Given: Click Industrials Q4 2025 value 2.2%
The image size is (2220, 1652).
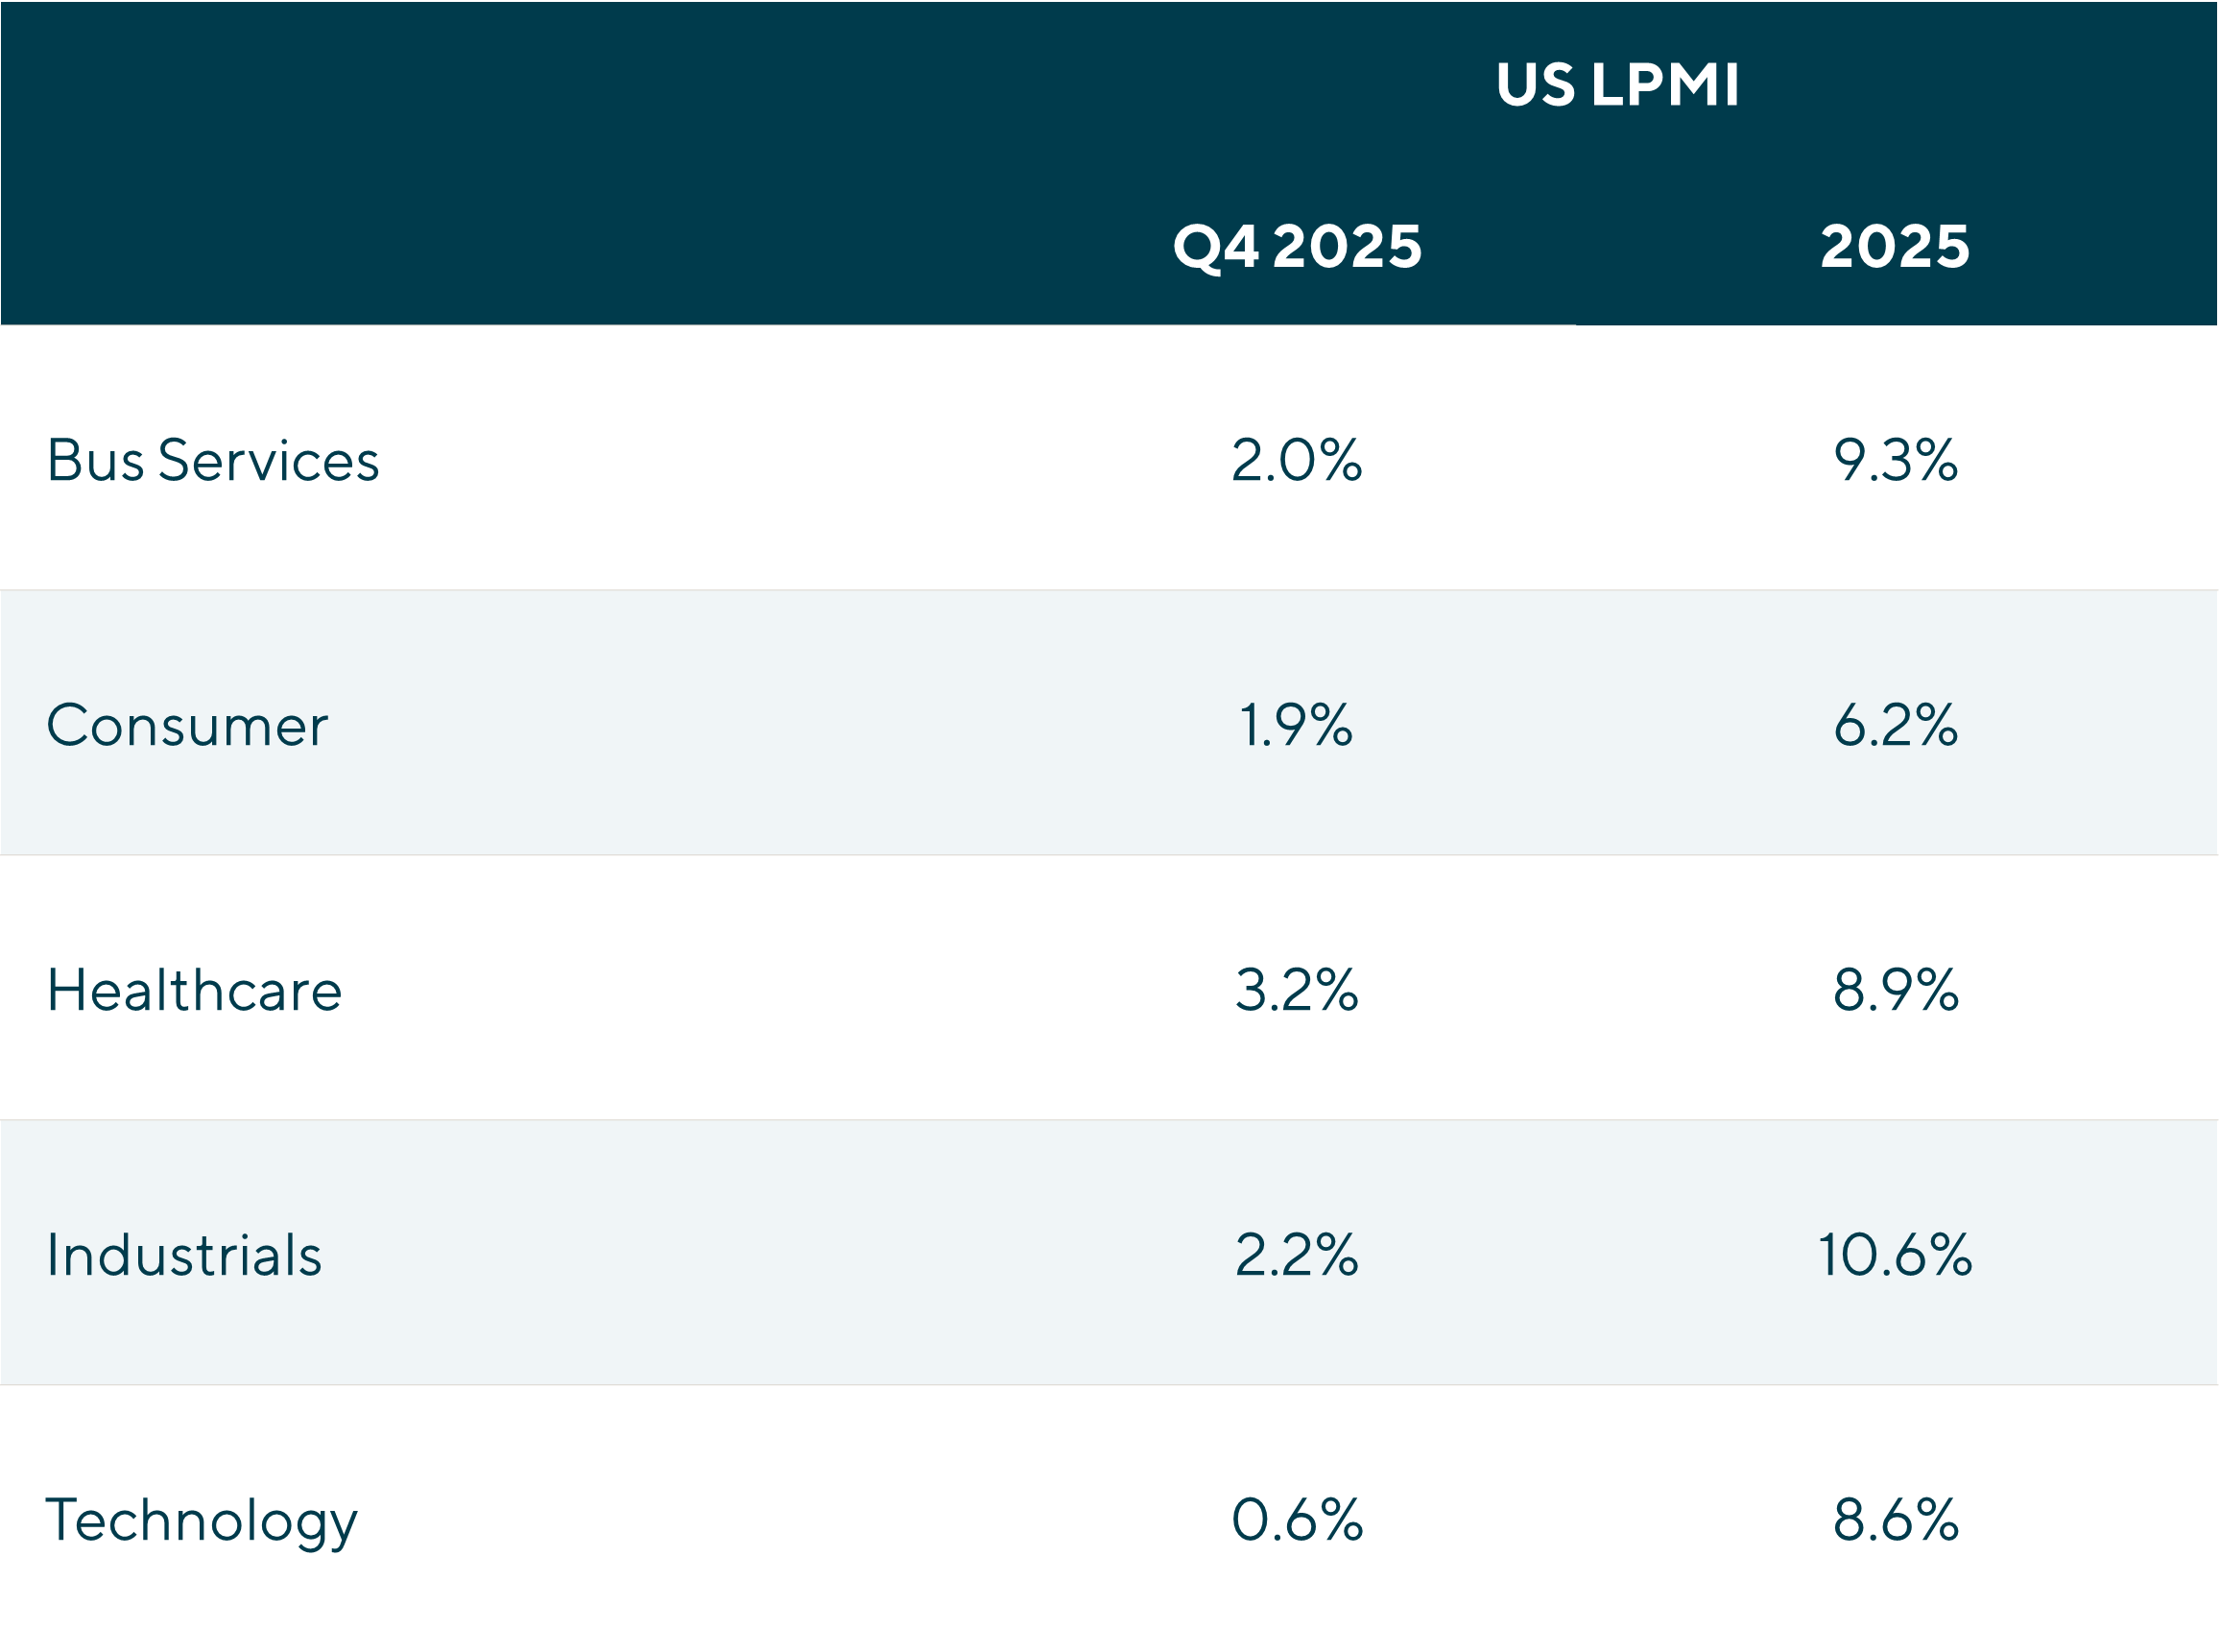Looking at the screenshot, I should tap(1297, 1256).
